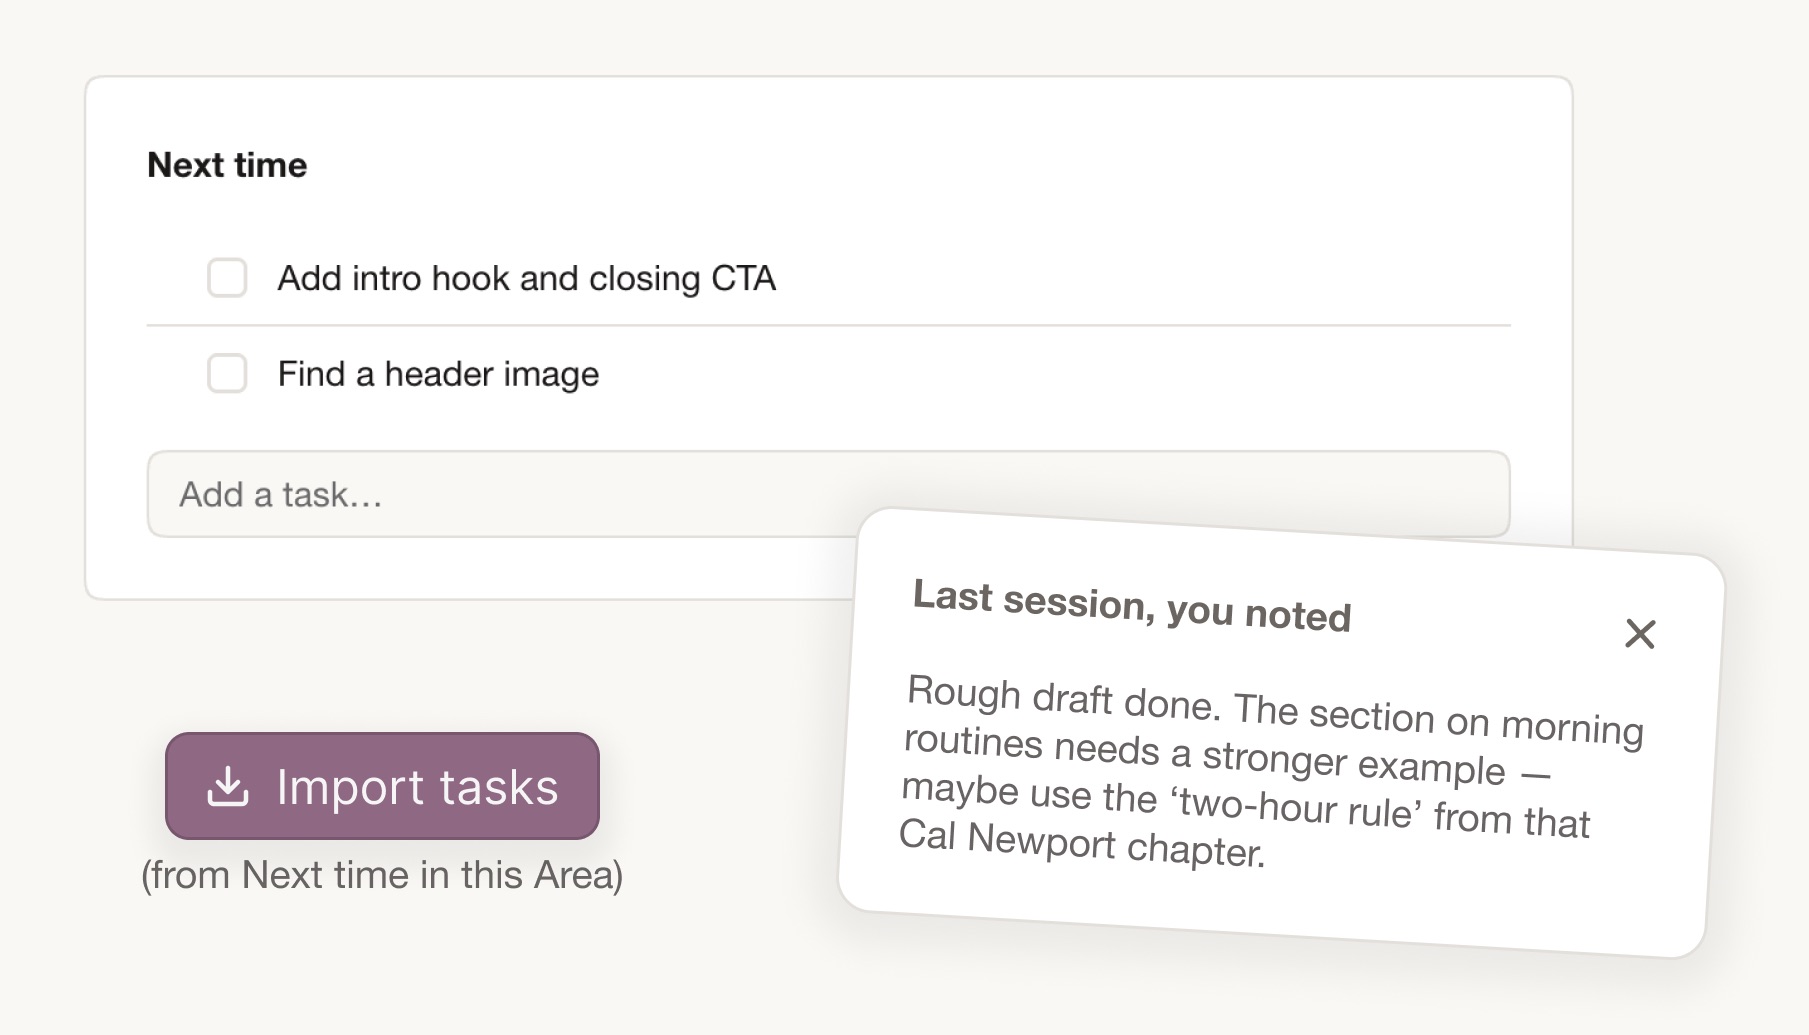Open the task 'Find a header image'
The width and height of the screenshot is (1809, 1035).
437,374
